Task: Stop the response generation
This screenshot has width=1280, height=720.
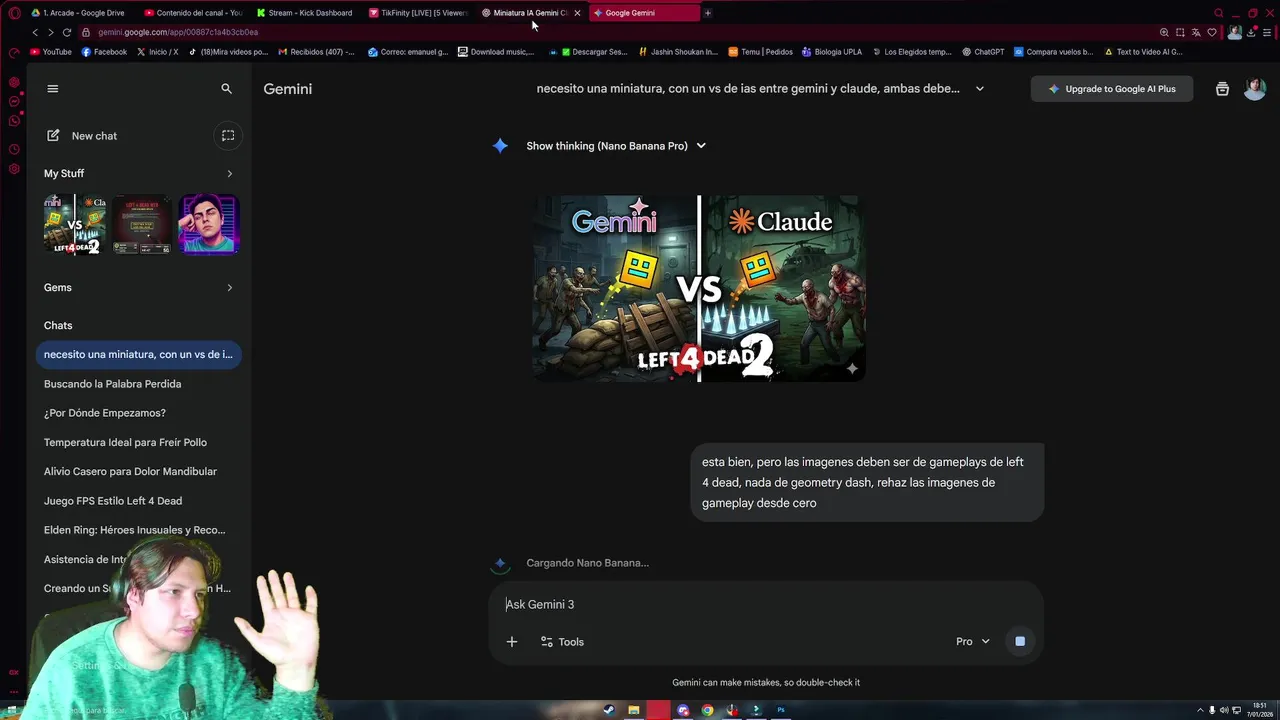Action: click(1020, 642)
